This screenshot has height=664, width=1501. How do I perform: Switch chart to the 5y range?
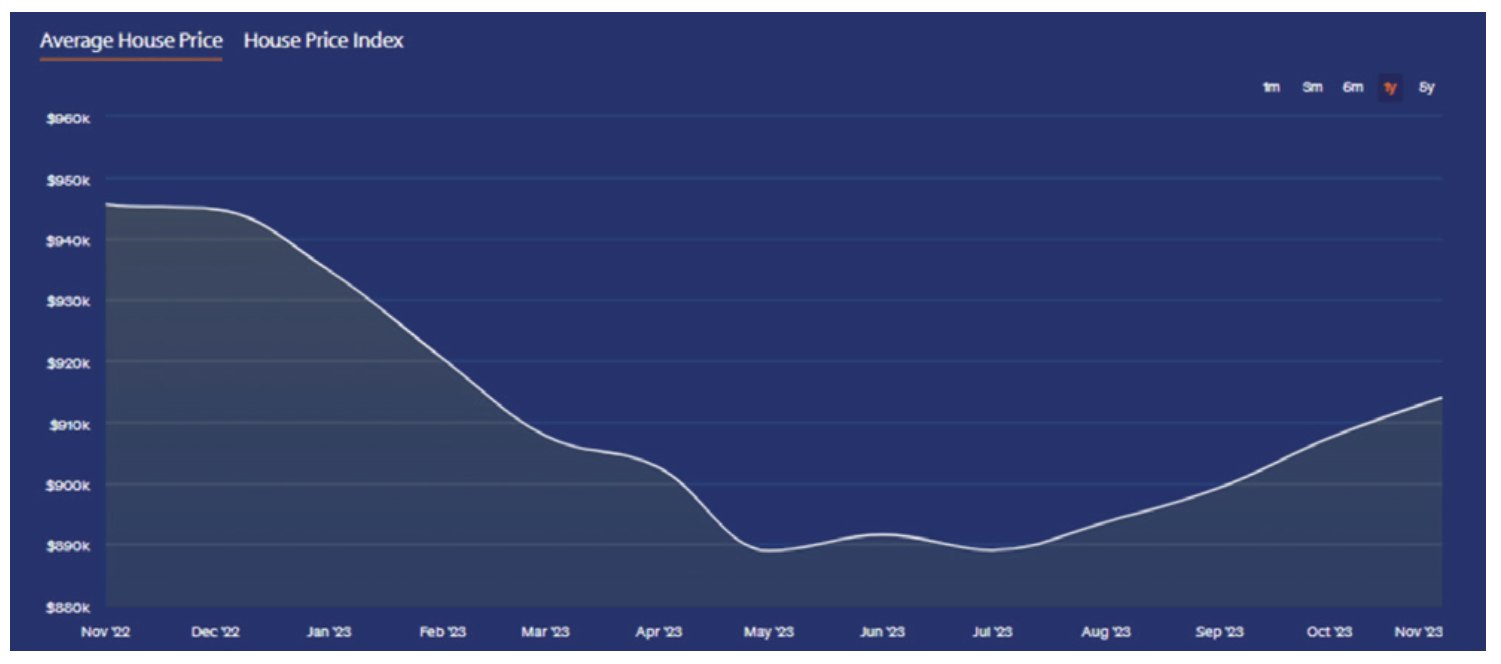click(x=1427, y=88)
